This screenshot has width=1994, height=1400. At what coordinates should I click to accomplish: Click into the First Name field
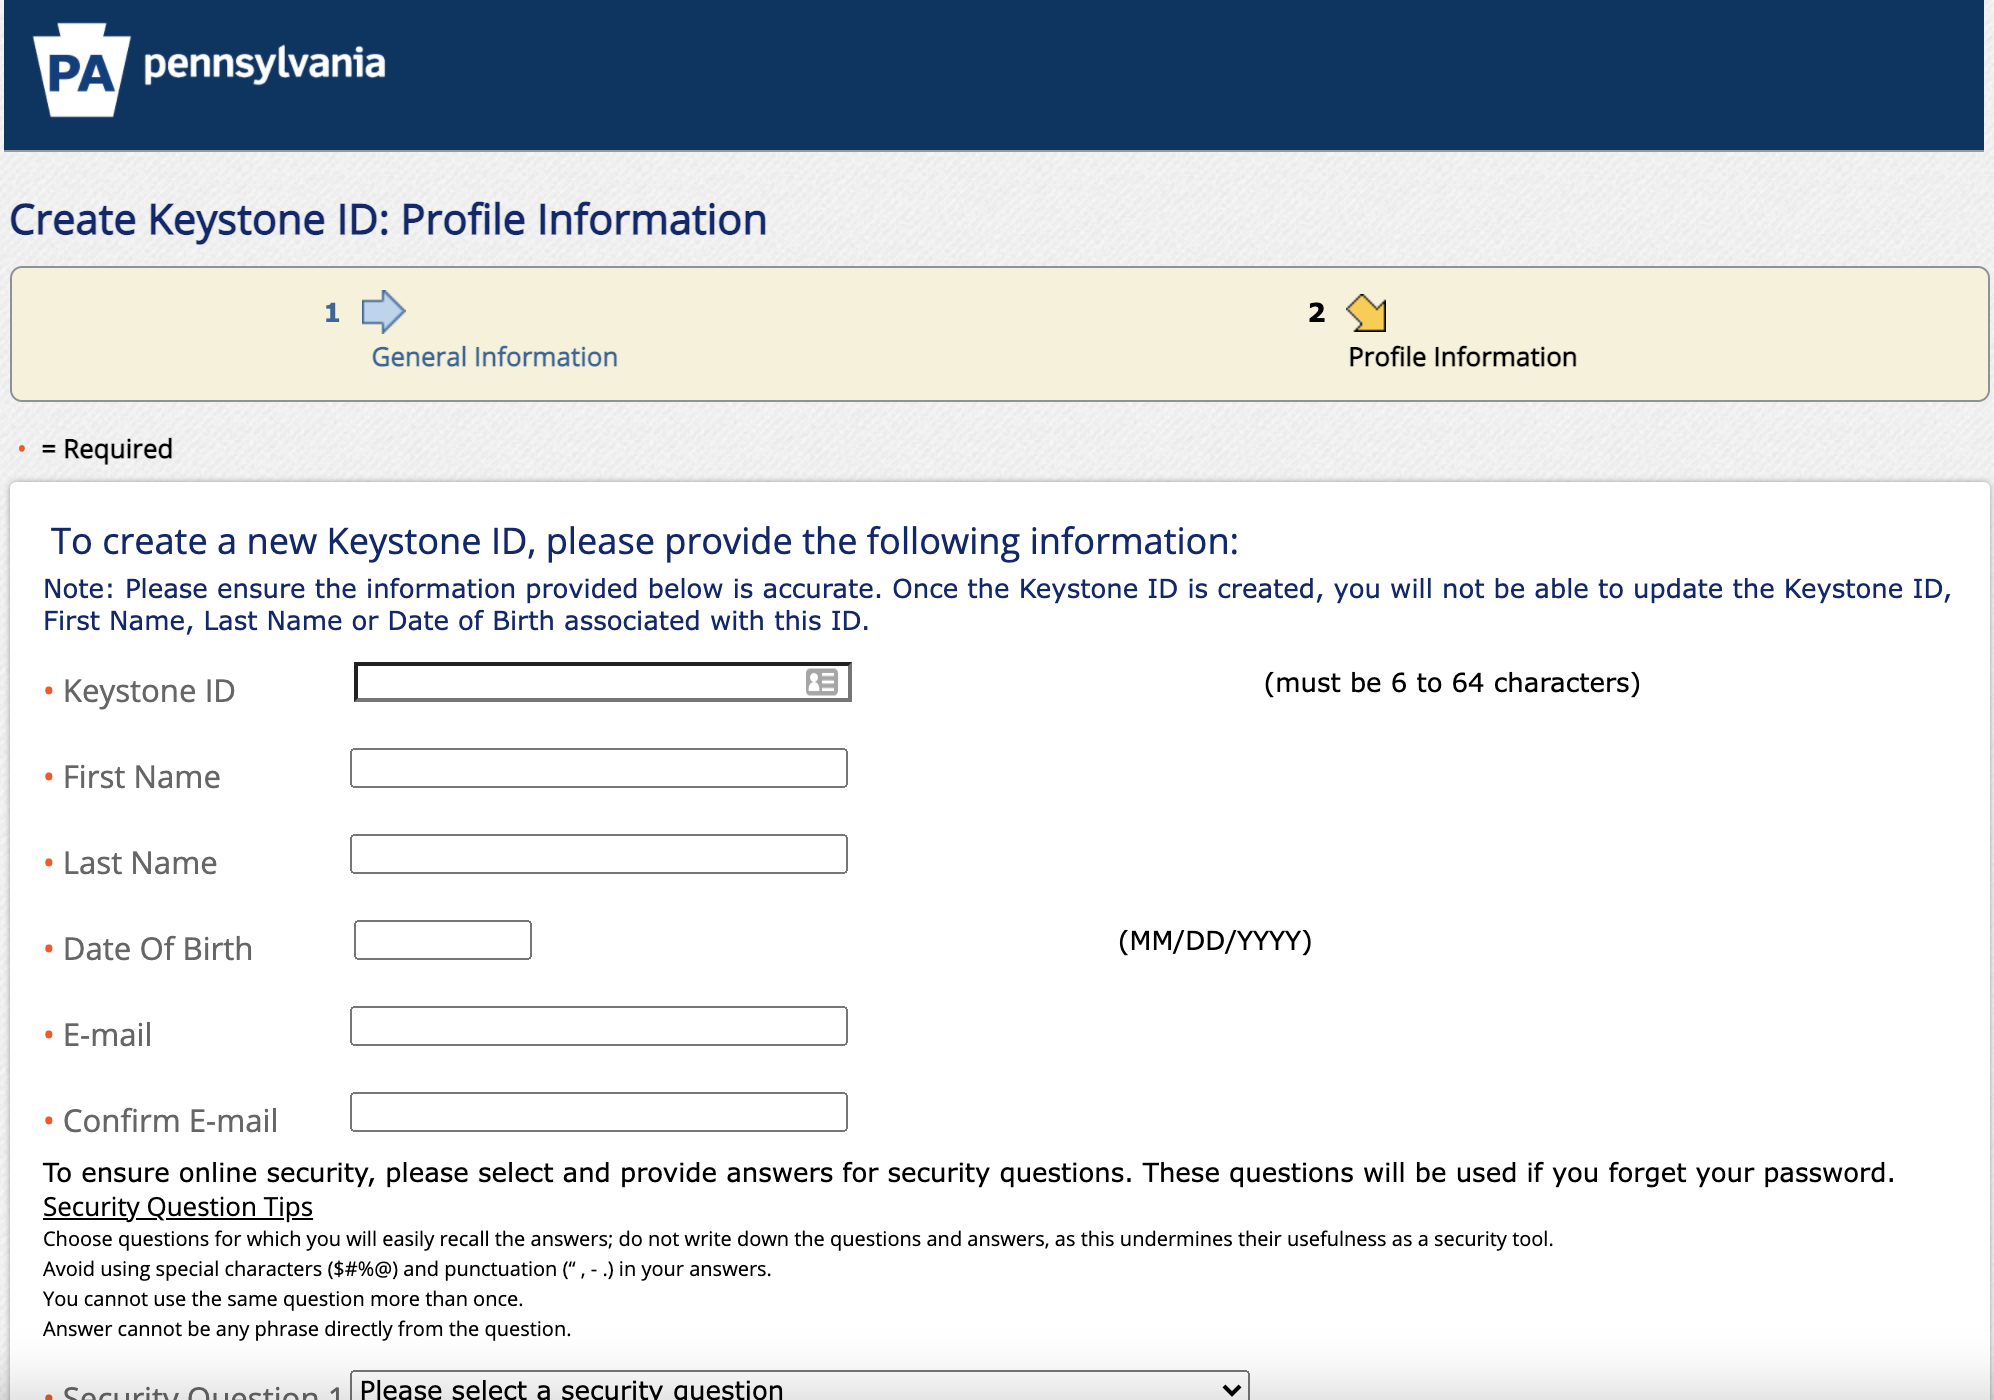point(598,768)
